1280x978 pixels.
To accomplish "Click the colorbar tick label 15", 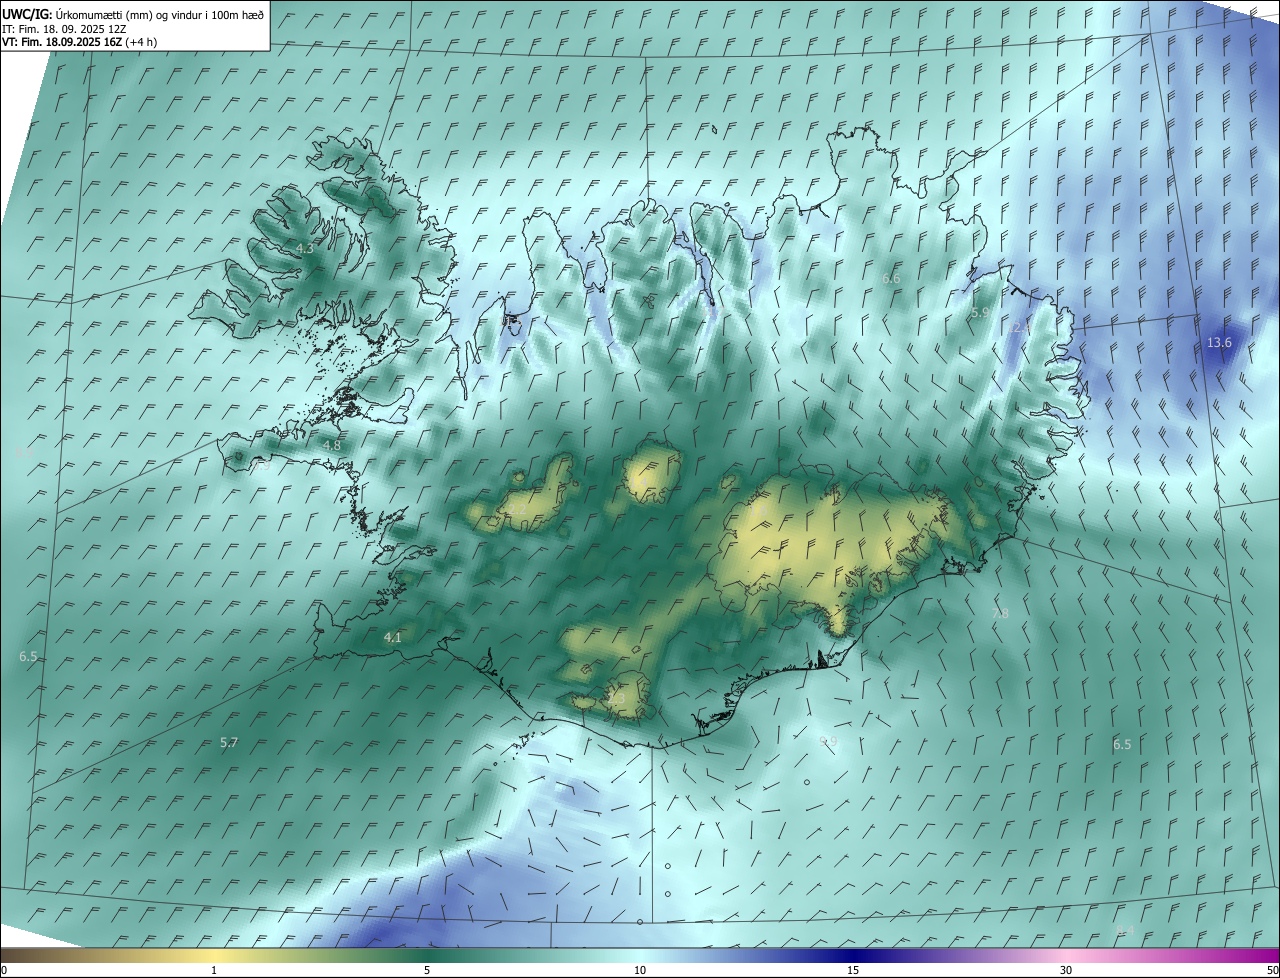I will point(853,970).
